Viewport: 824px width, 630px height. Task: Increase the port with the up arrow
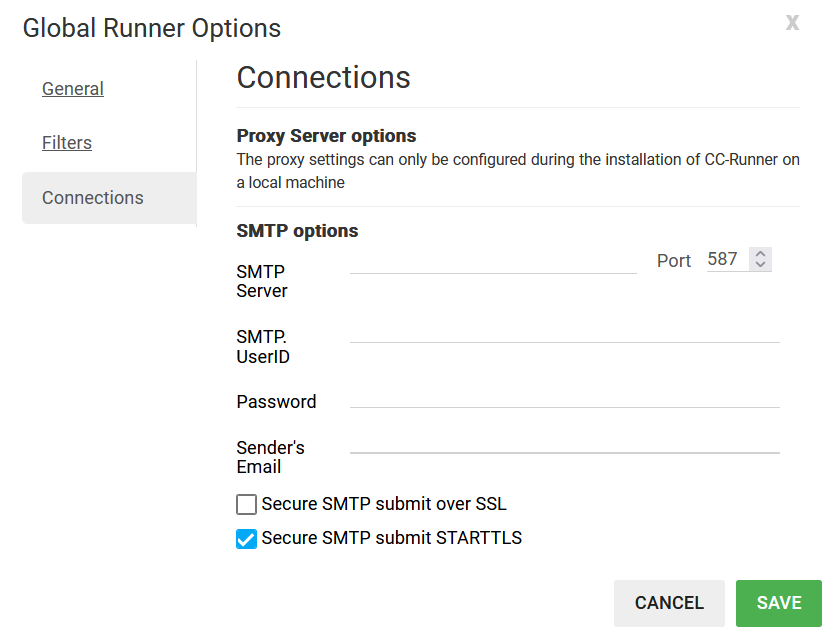click(761, 254)
